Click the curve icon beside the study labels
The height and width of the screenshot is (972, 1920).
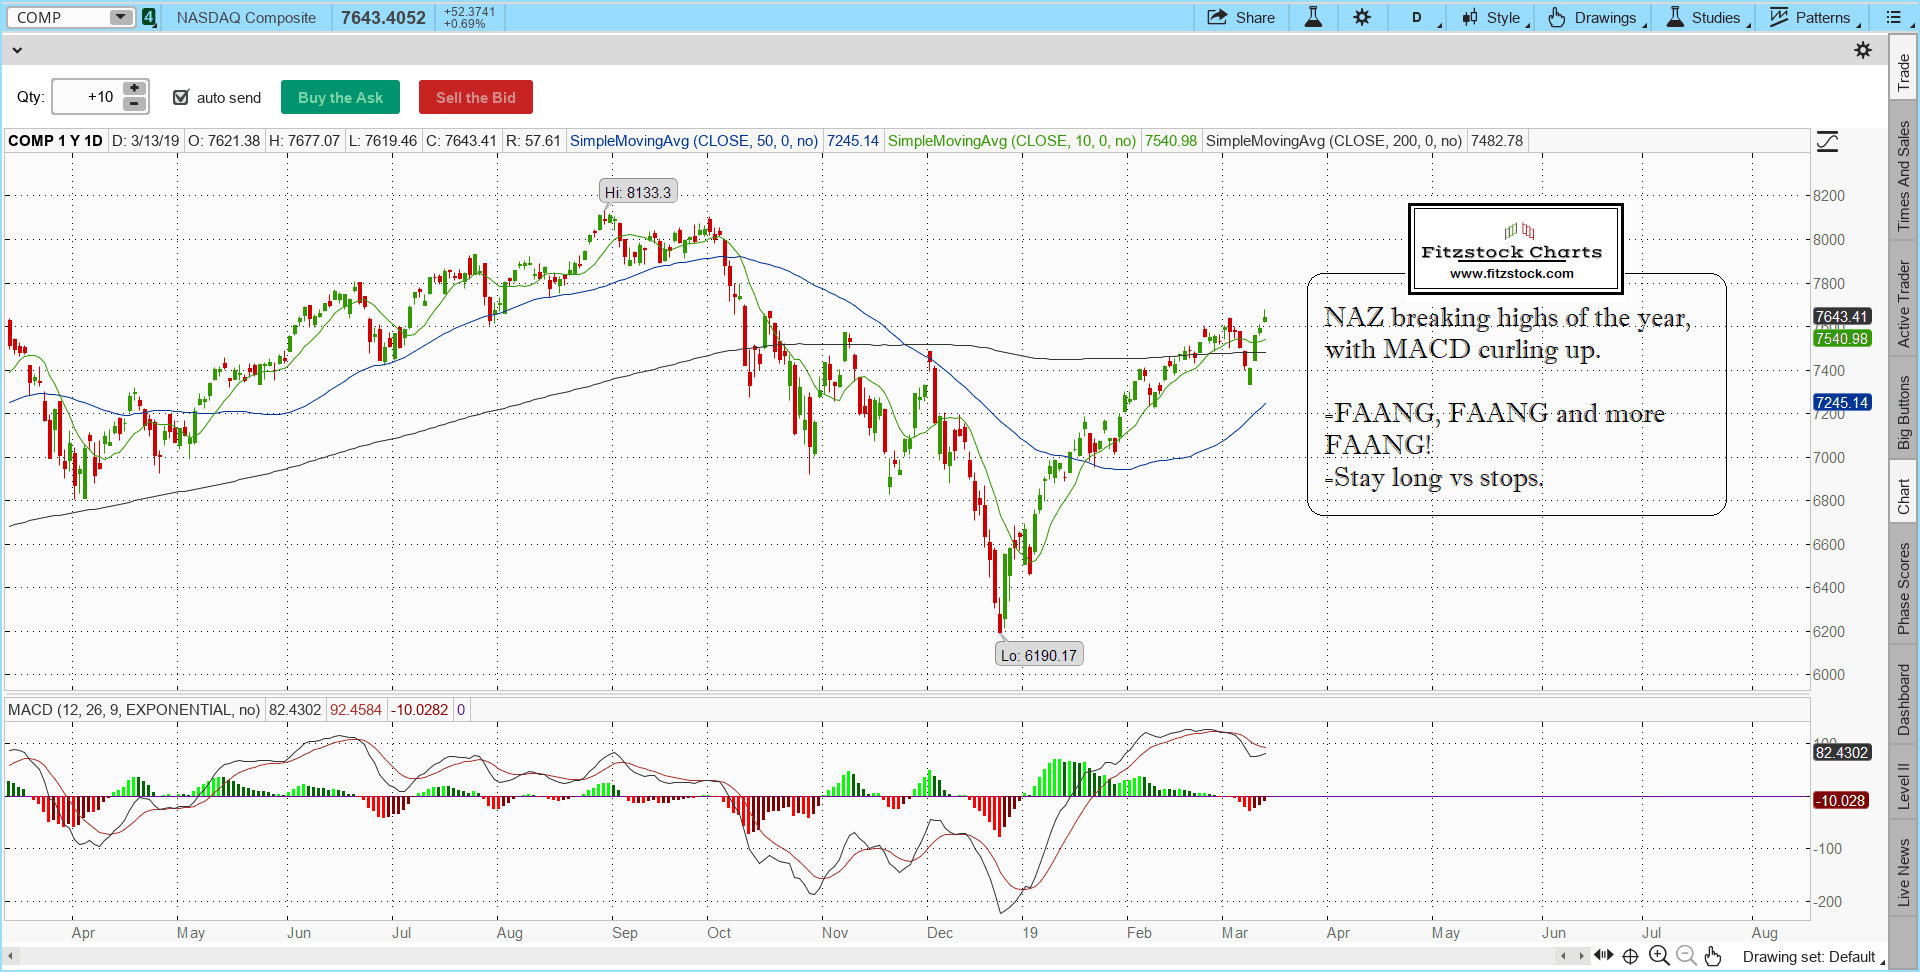click(x=1827, y=142)
